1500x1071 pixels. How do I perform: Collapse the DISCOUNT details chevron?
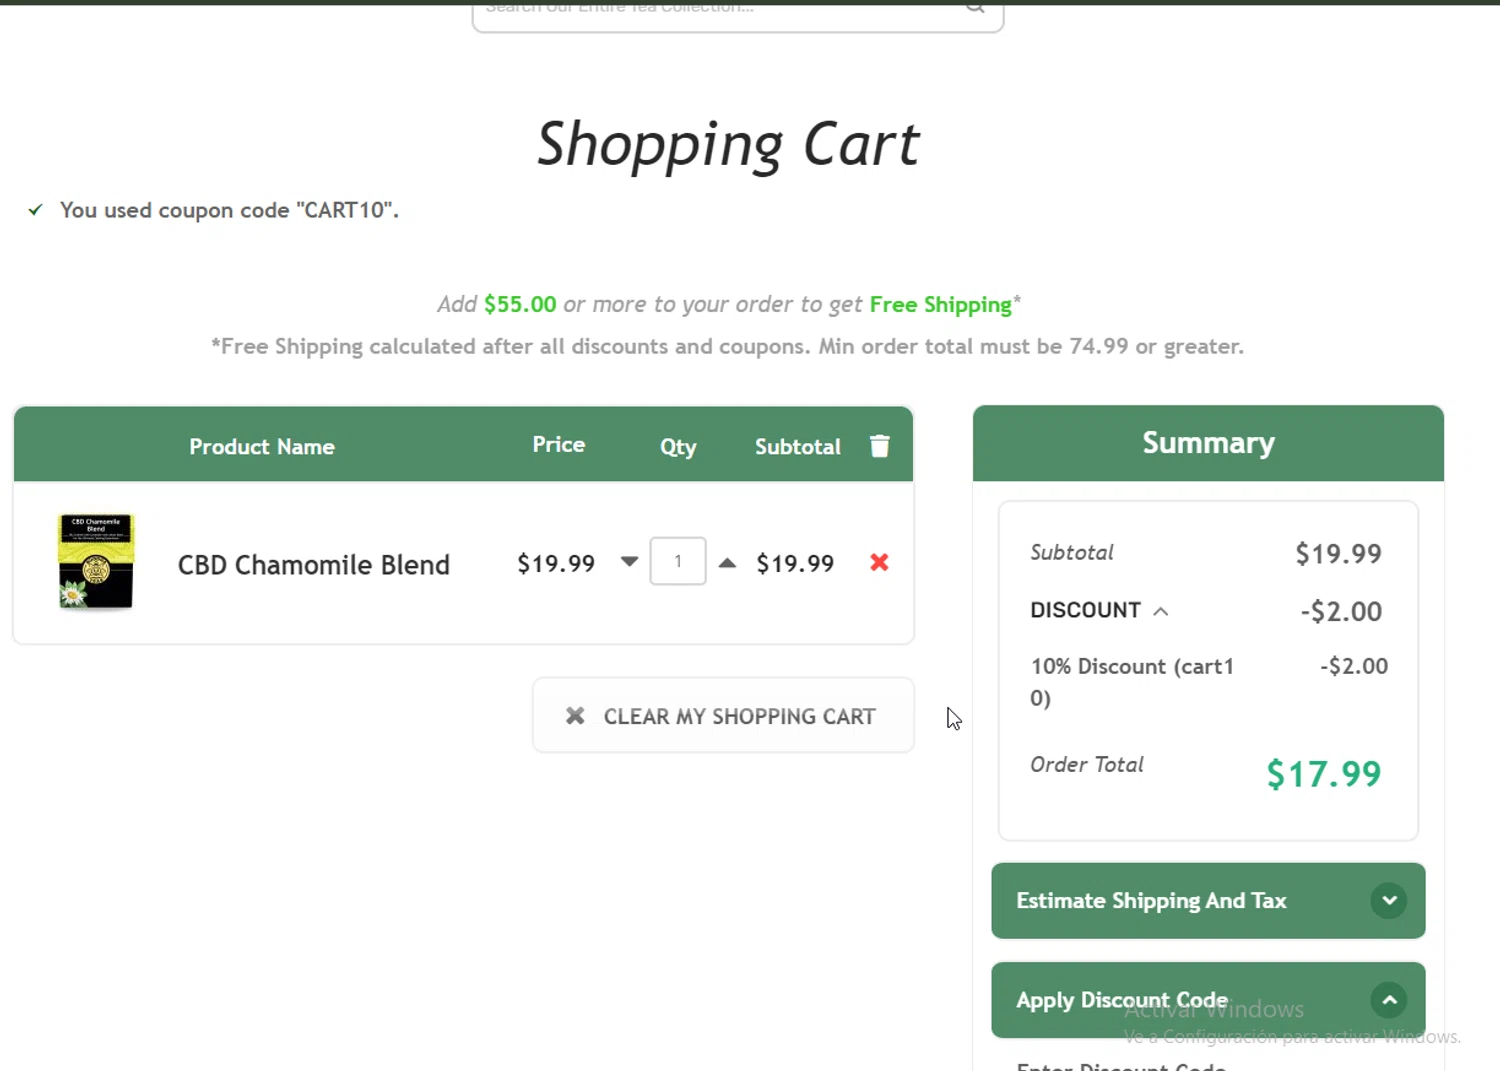pos(1160,611)
